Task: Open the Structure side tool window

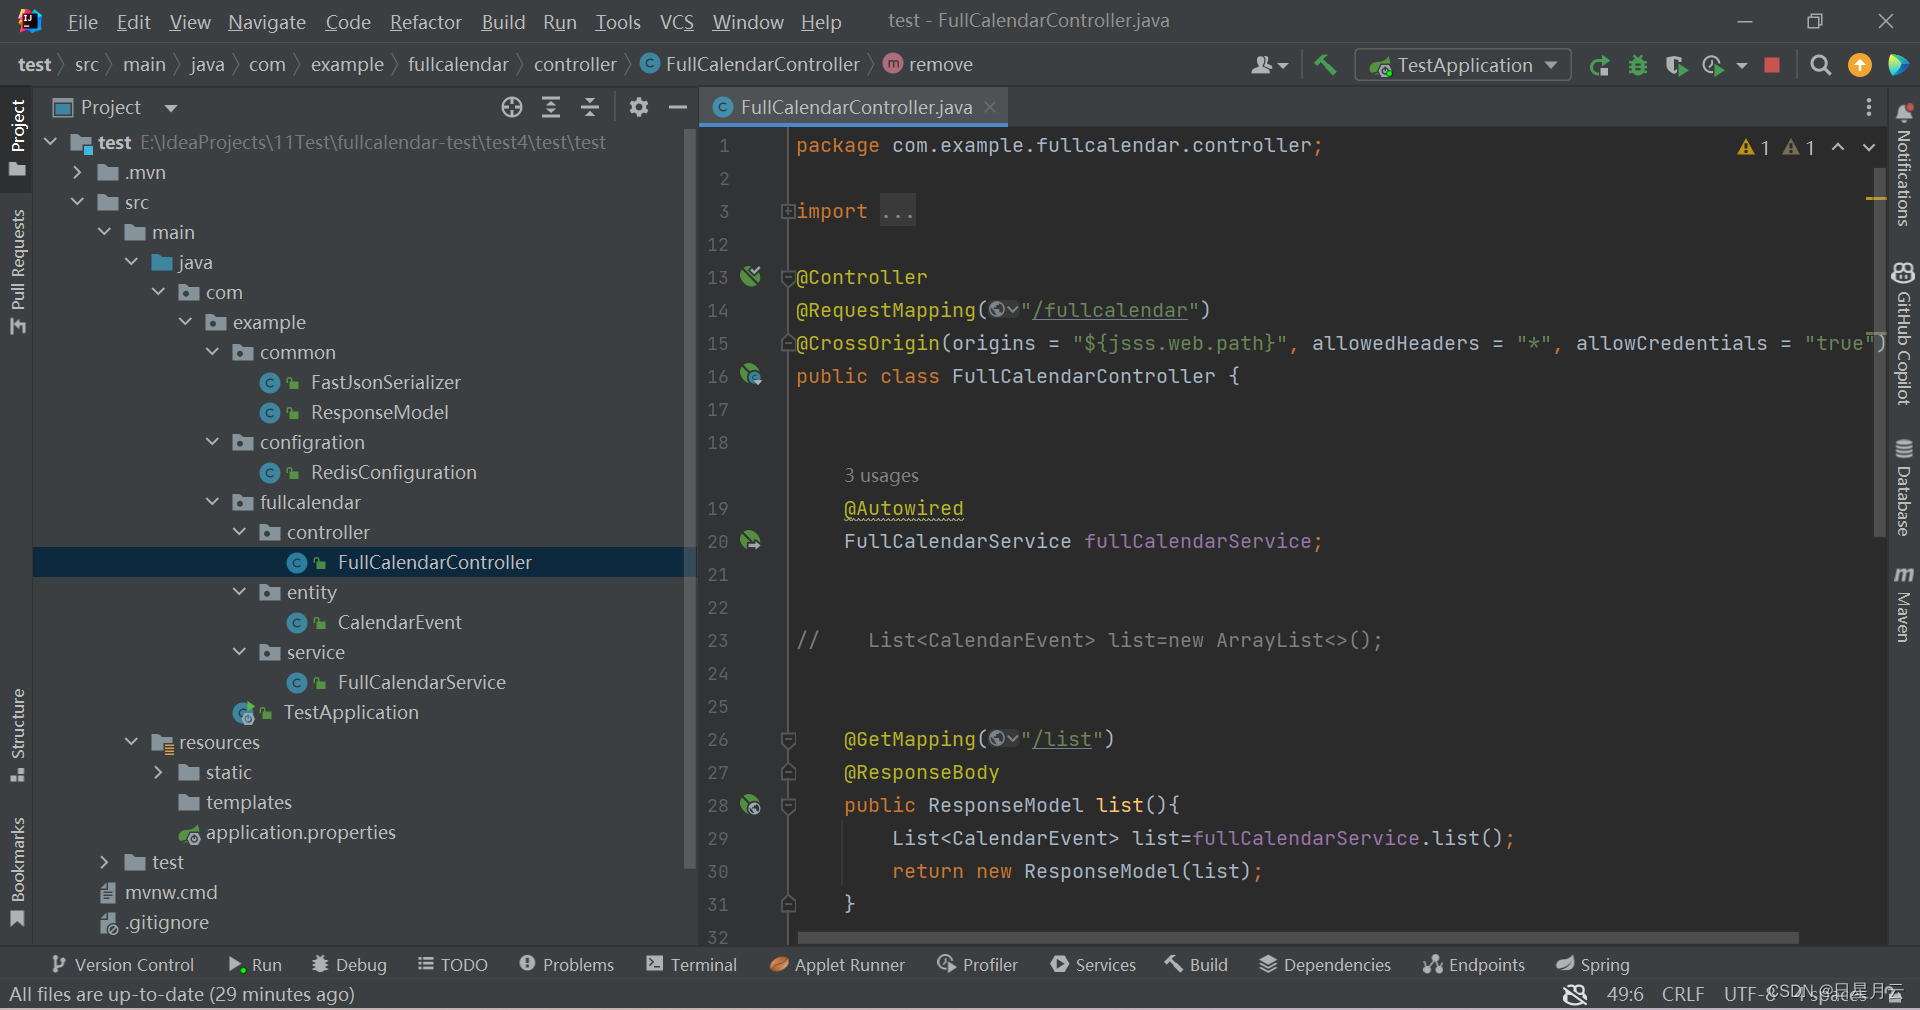Action: 17,736
